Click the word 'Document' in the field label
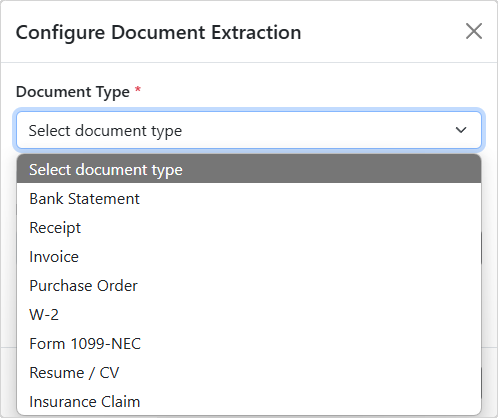The width and height of the screenshot is (498, 418). click(x=54, y=92)
